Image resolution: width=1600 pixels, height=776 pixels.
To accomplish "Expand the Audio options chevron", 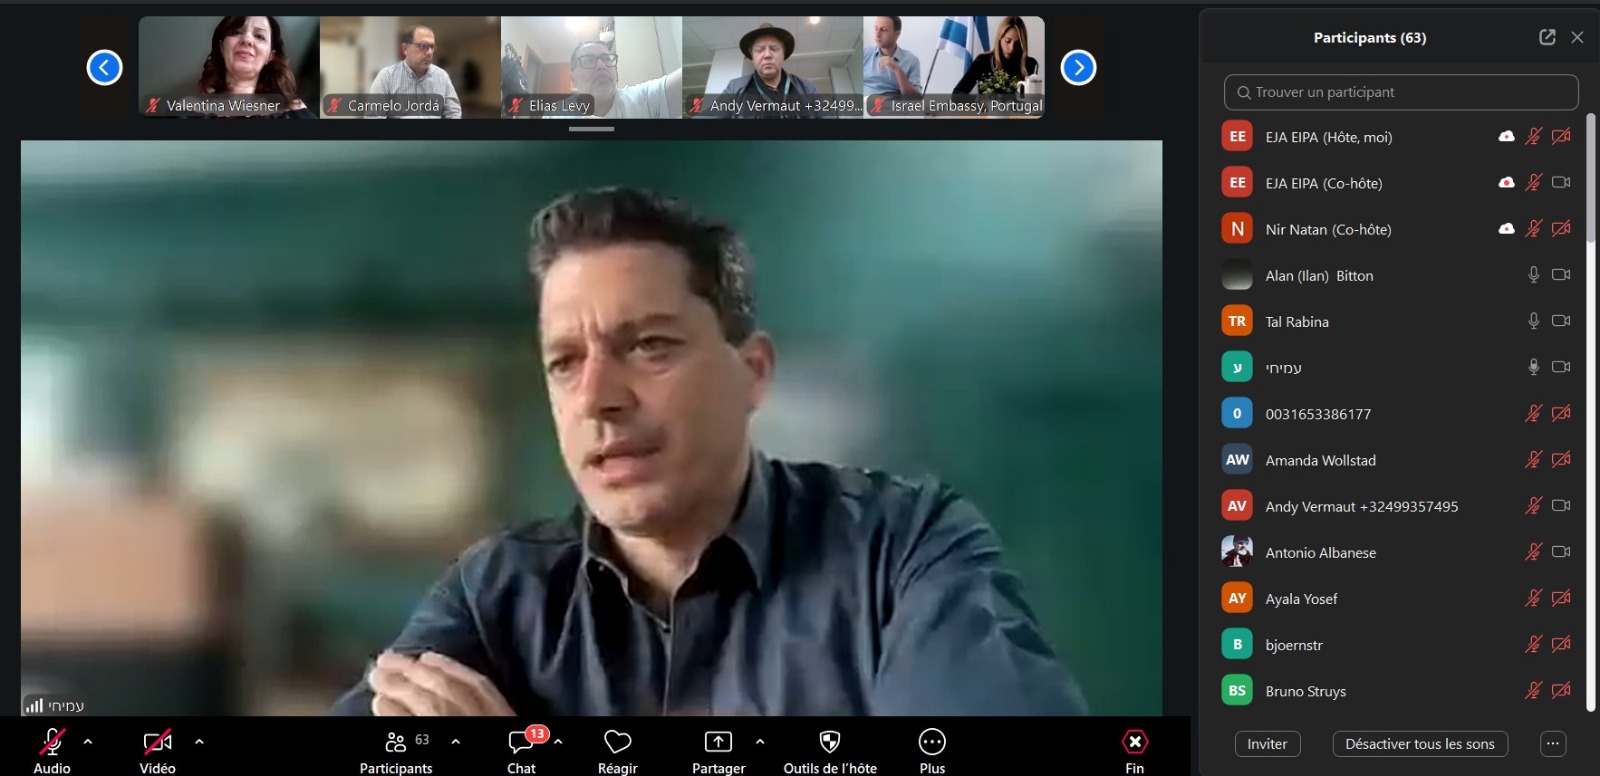I will (88, 742).
